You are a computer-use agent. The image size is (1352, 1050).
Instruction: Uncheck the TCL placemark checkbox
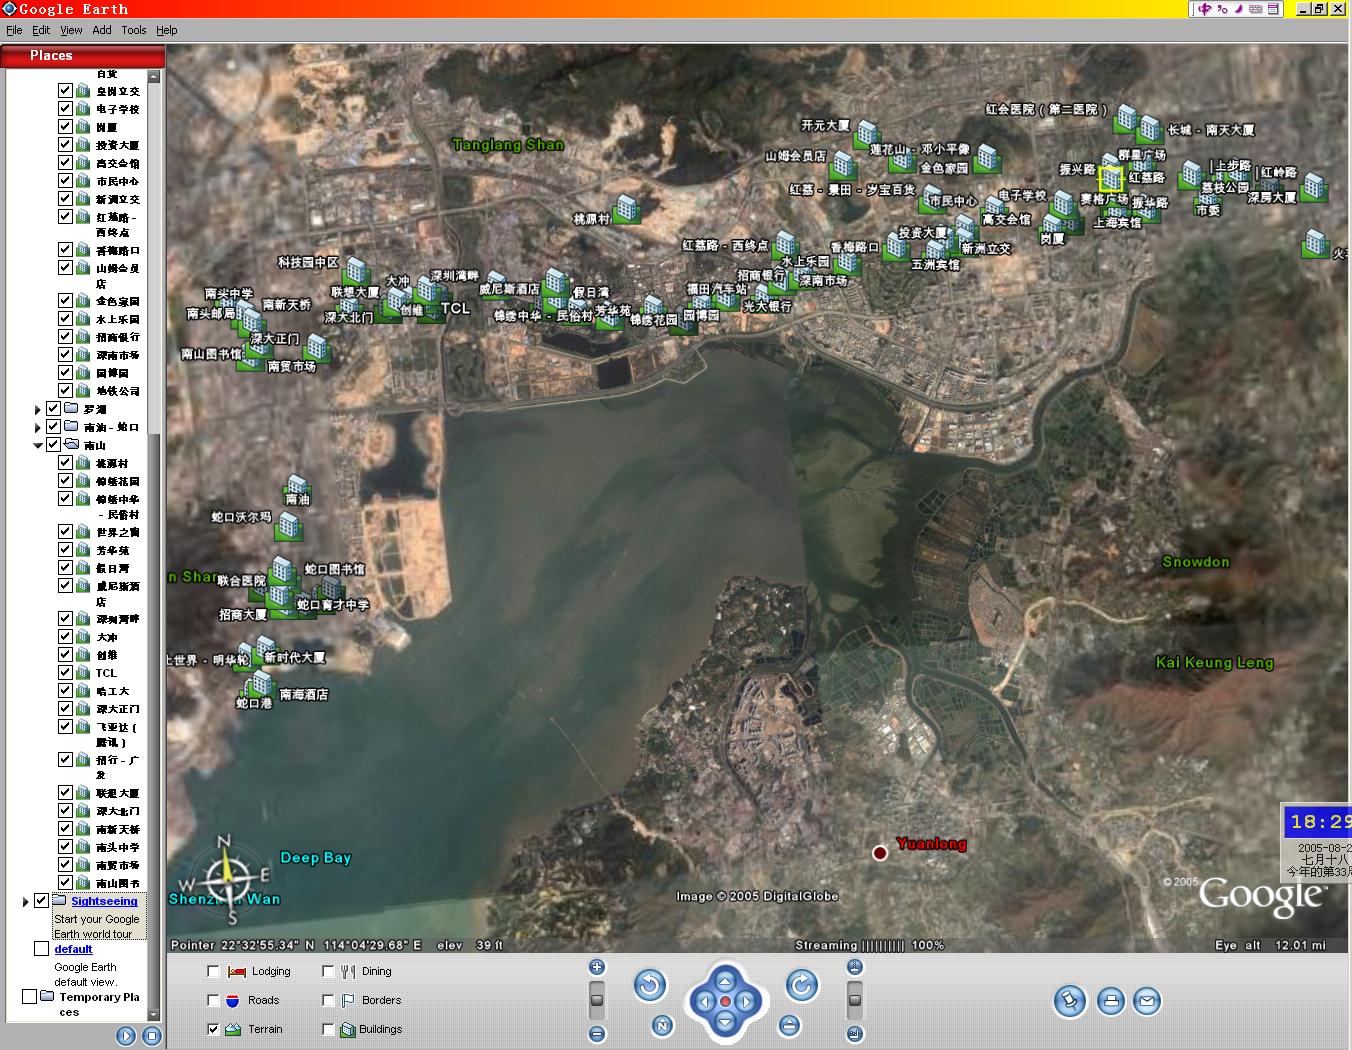(65, 673)
